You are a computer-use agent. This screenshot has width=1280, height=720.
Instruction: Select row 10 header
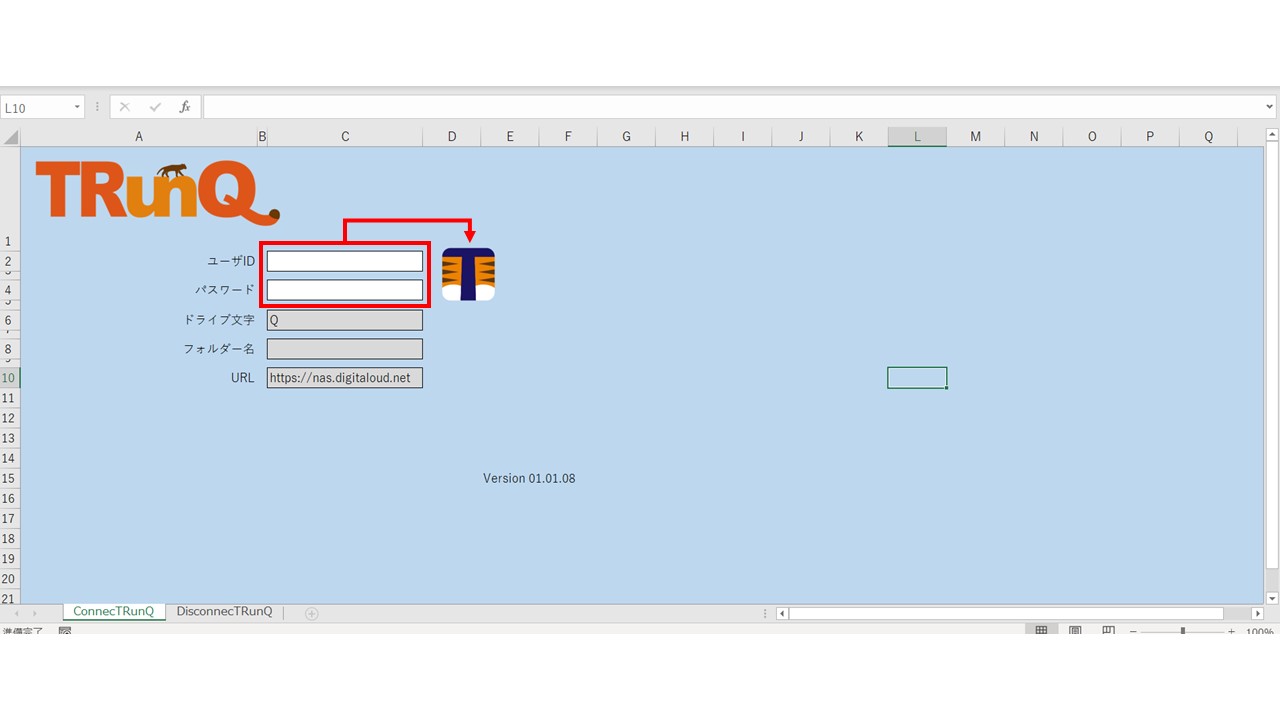(x=9, y=378)
